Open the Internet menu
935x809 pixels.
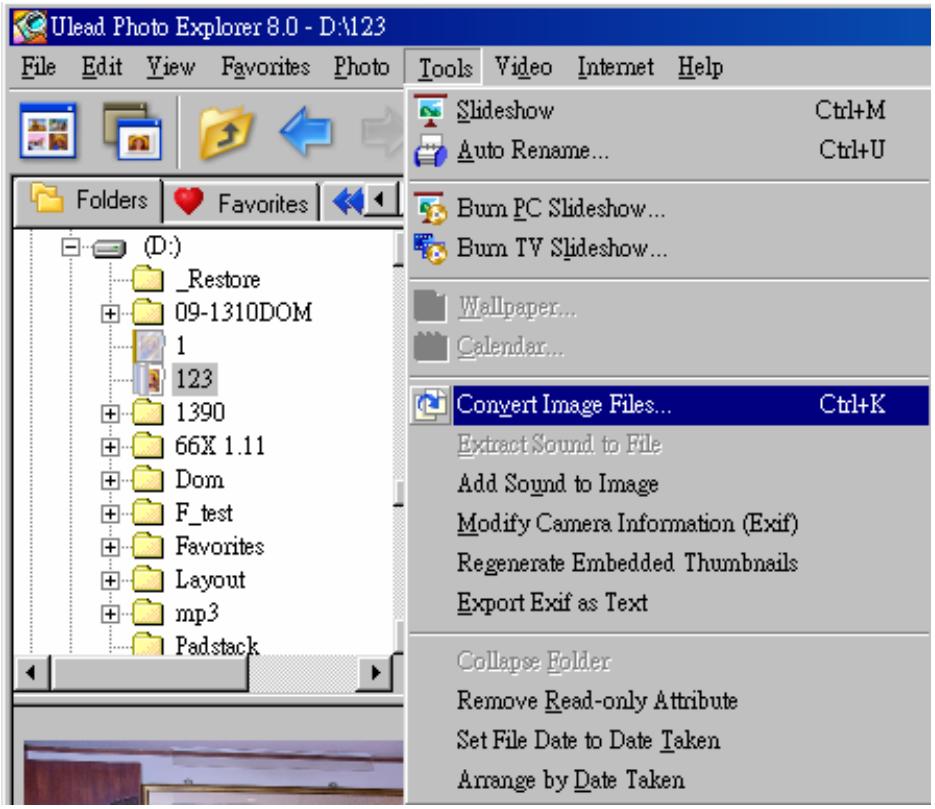615,67
